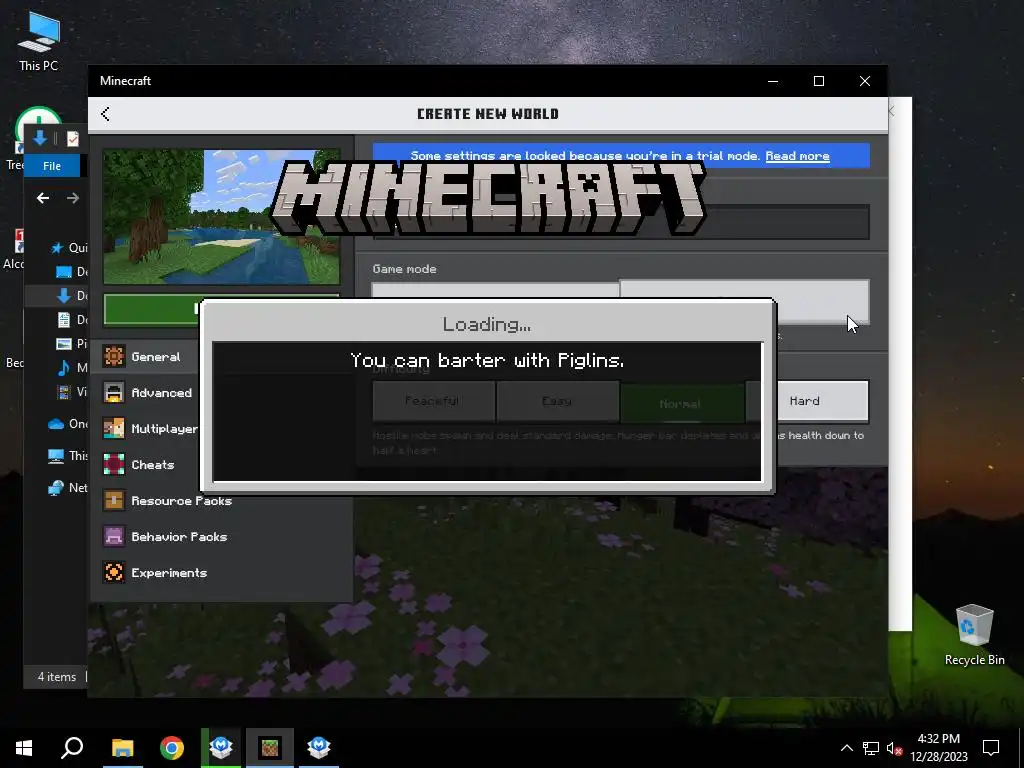
Task: Select OneDrive in File Explorer sidebar
Action: click(68, 423)
